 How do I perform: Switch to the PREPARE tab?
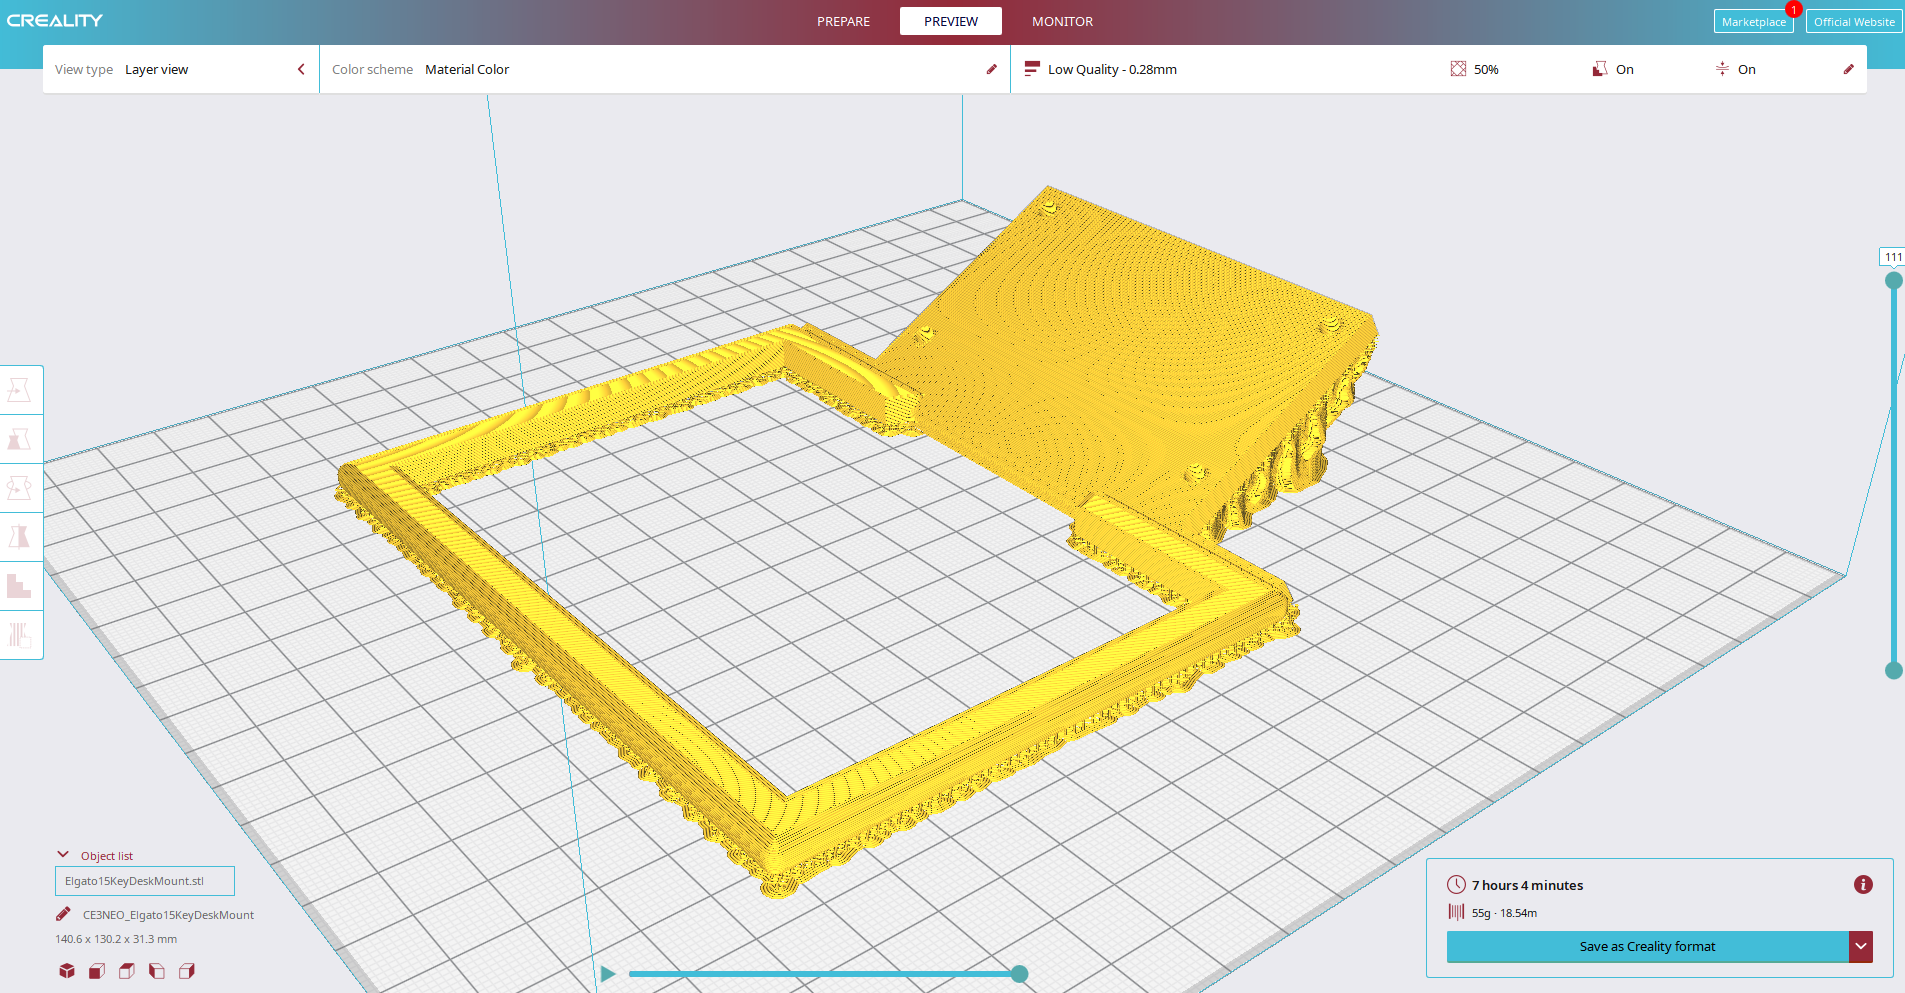coord(843,21)
